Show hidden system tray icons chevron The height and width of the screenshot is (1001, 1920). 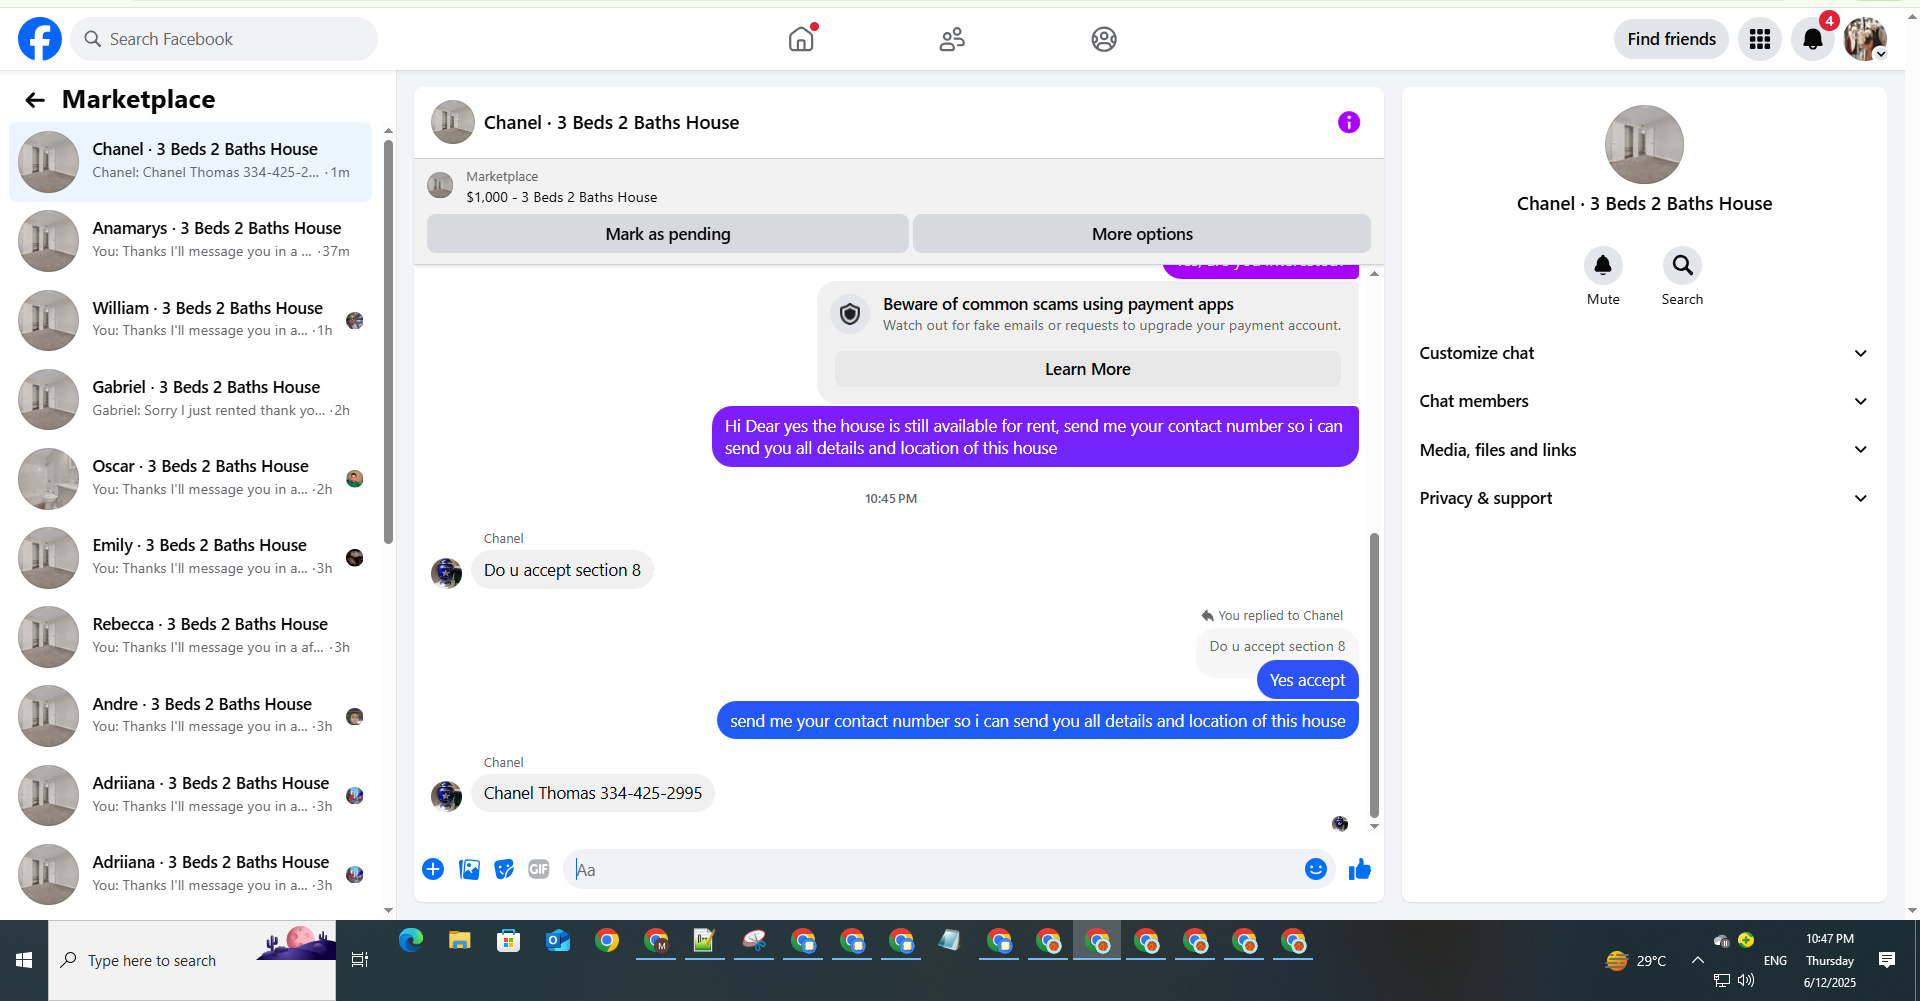1697,960
